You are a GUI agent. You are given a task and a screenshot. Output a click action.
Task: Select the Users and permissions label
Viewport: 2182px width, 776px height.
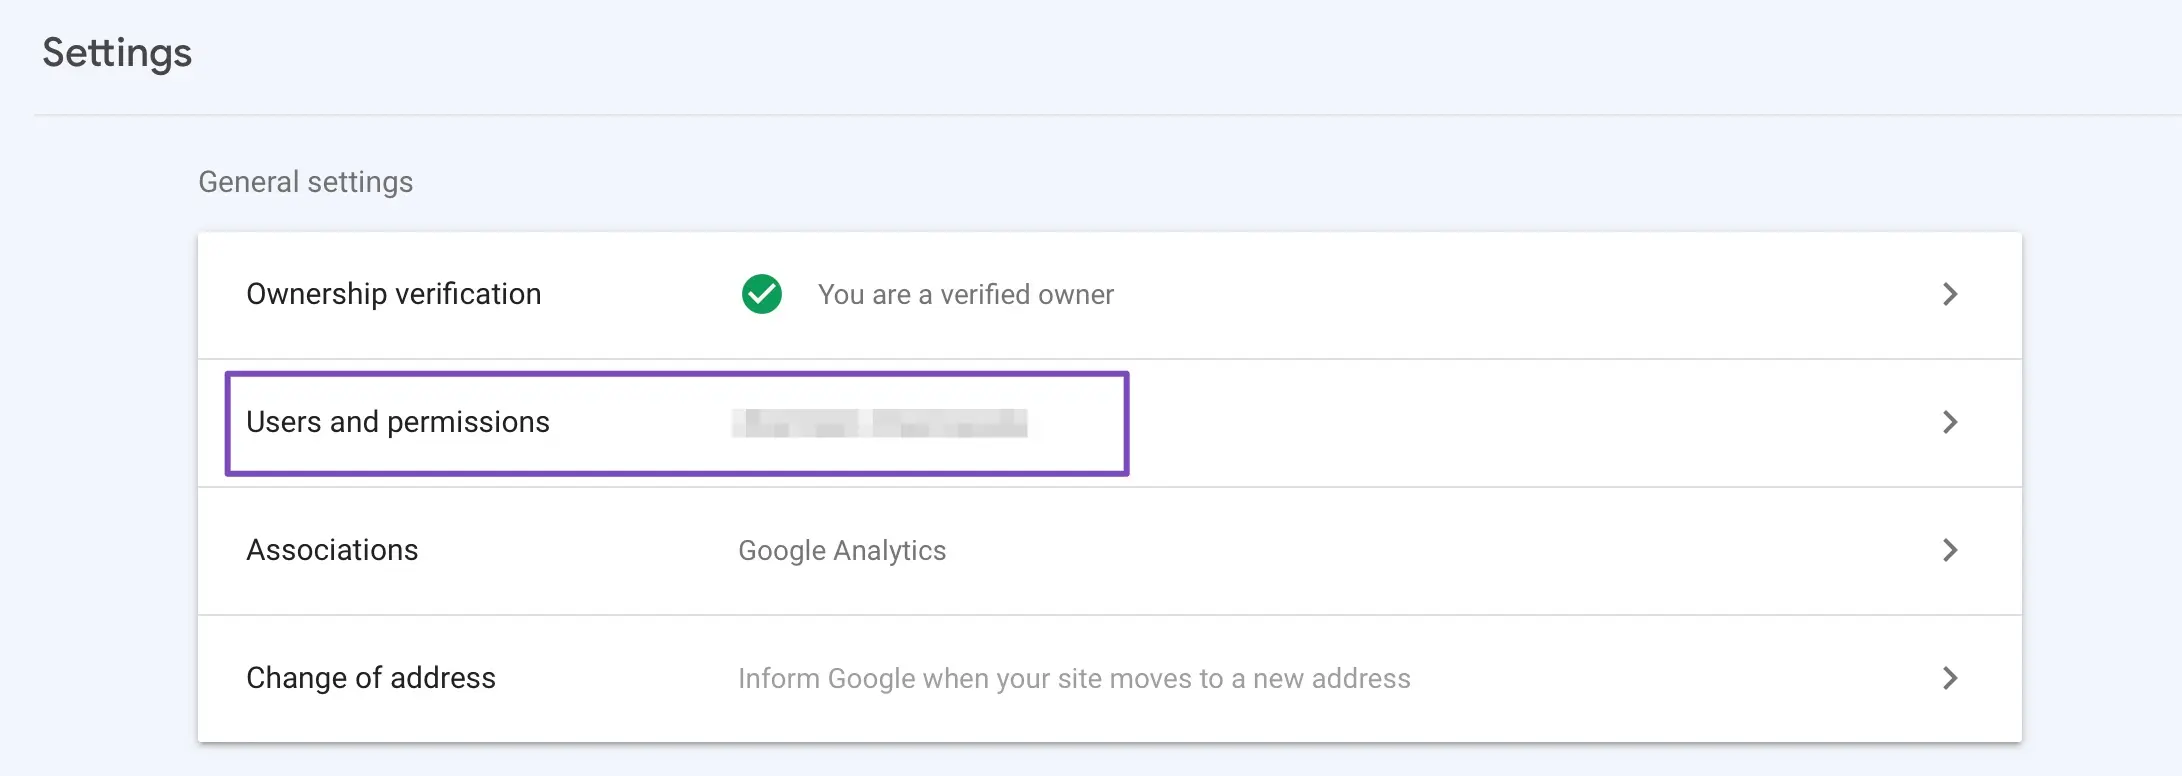[397, 422]
